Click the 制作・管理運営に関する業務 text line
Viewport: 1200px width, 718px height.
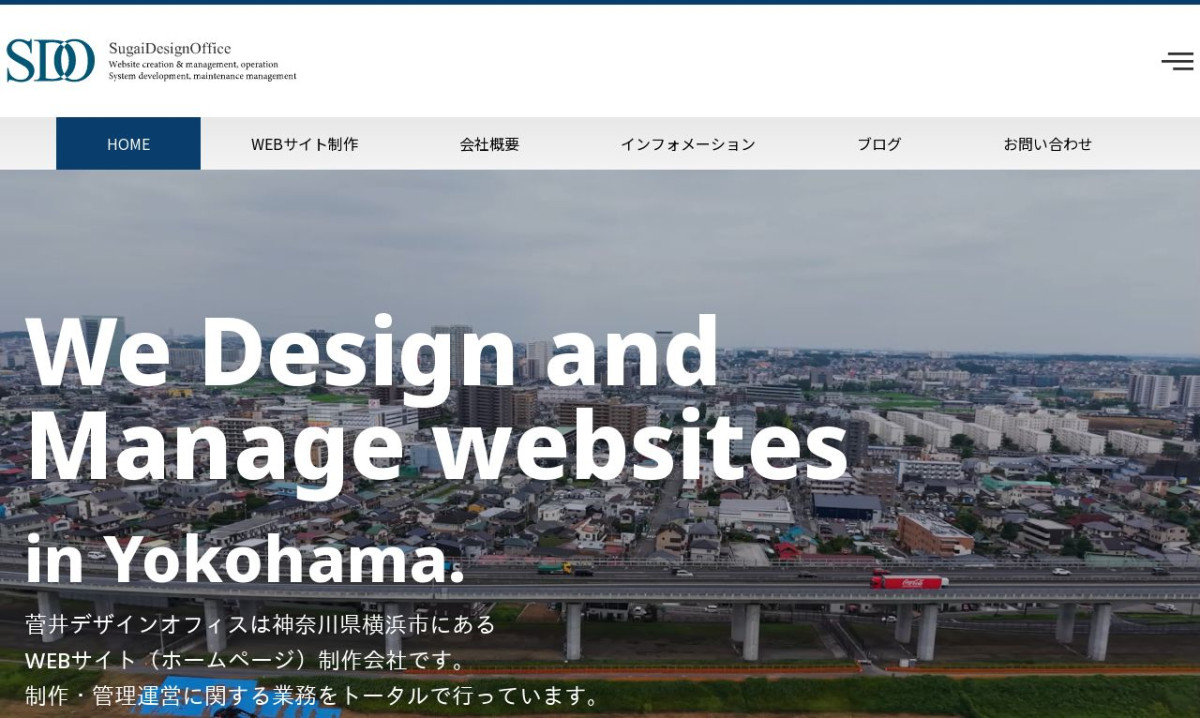(x=312, y=695)
